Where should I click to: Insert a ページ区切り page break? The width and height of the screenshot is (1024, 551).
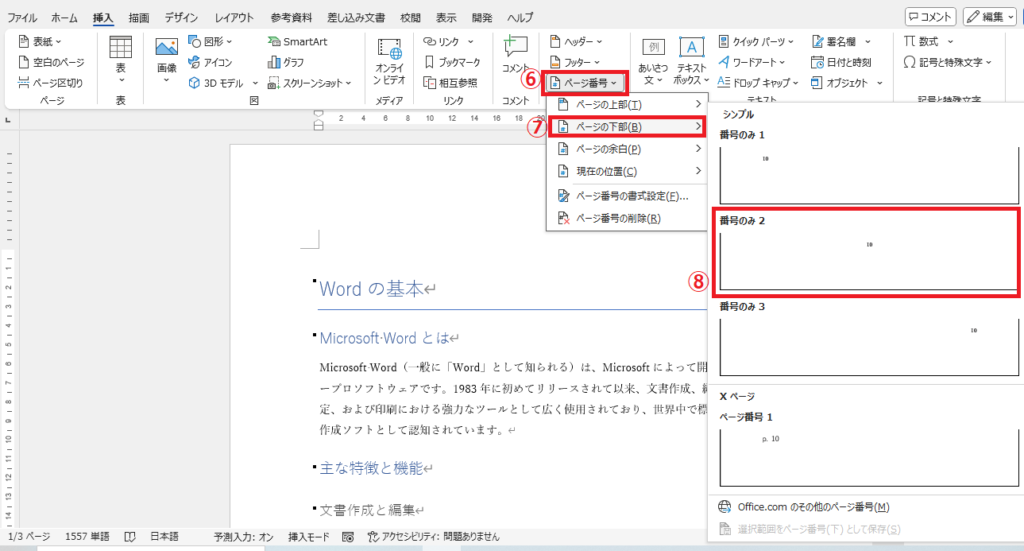50,83
